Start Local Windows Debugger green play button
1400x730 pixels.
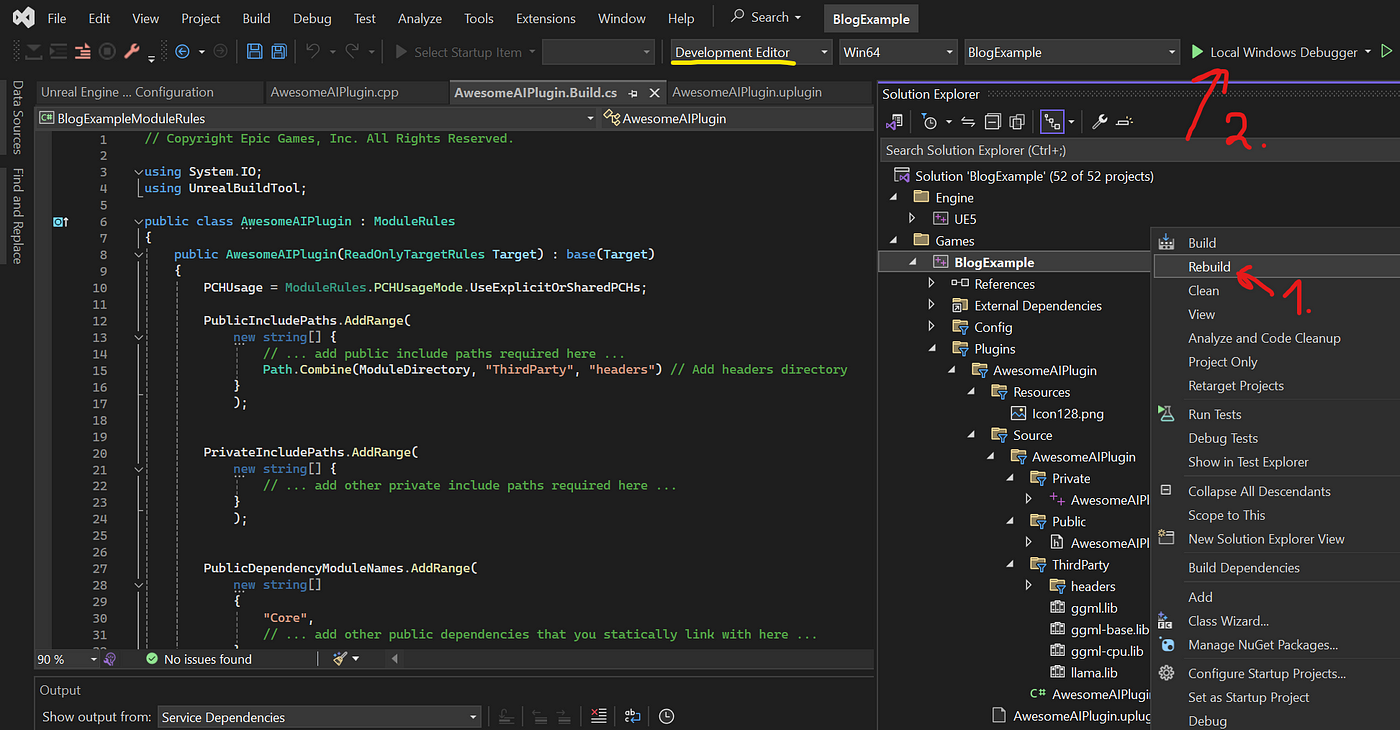pyautogui.click(x=1197, y=52)
